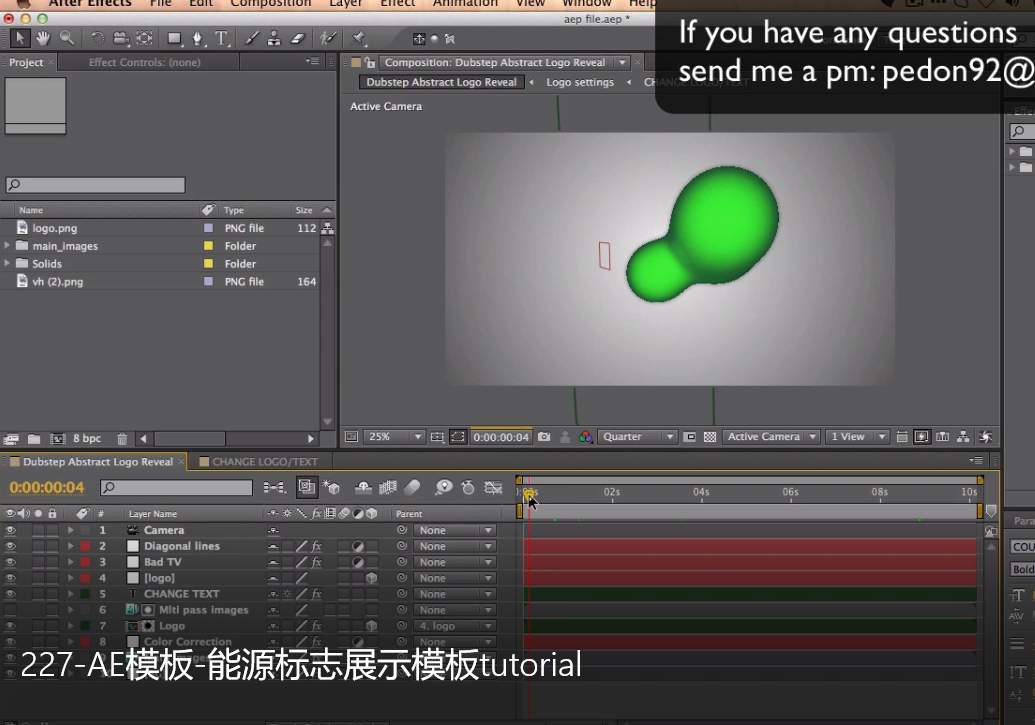Viewport: 1035px width, 725px height.
Task: Expand the Solids folder
Action: pos(7,263)
